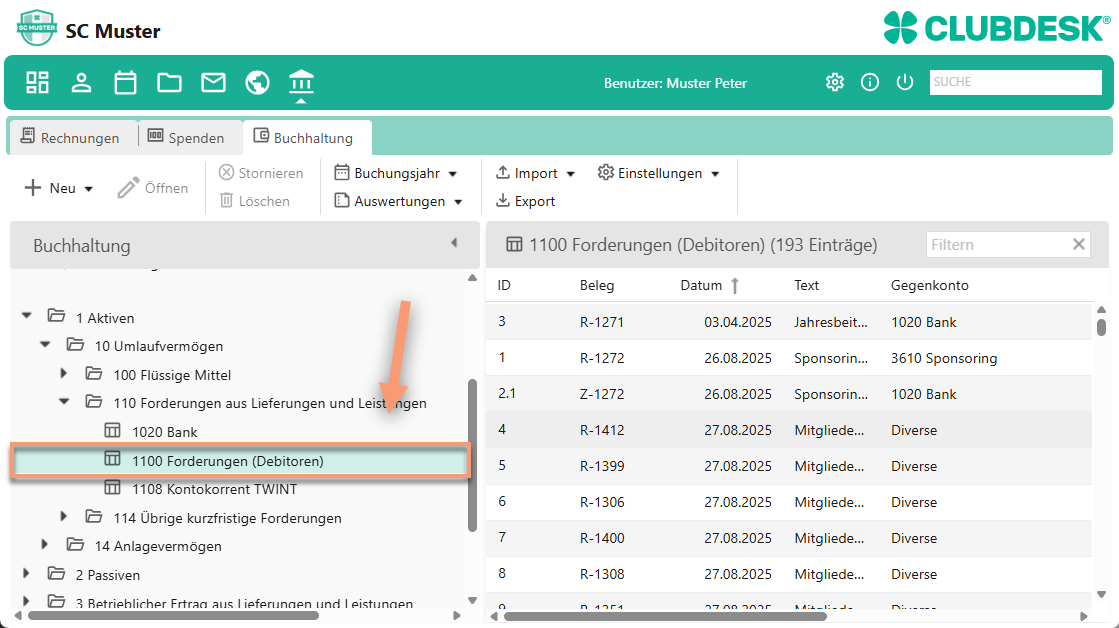Open the mail envelope icon

coord(213,83)
